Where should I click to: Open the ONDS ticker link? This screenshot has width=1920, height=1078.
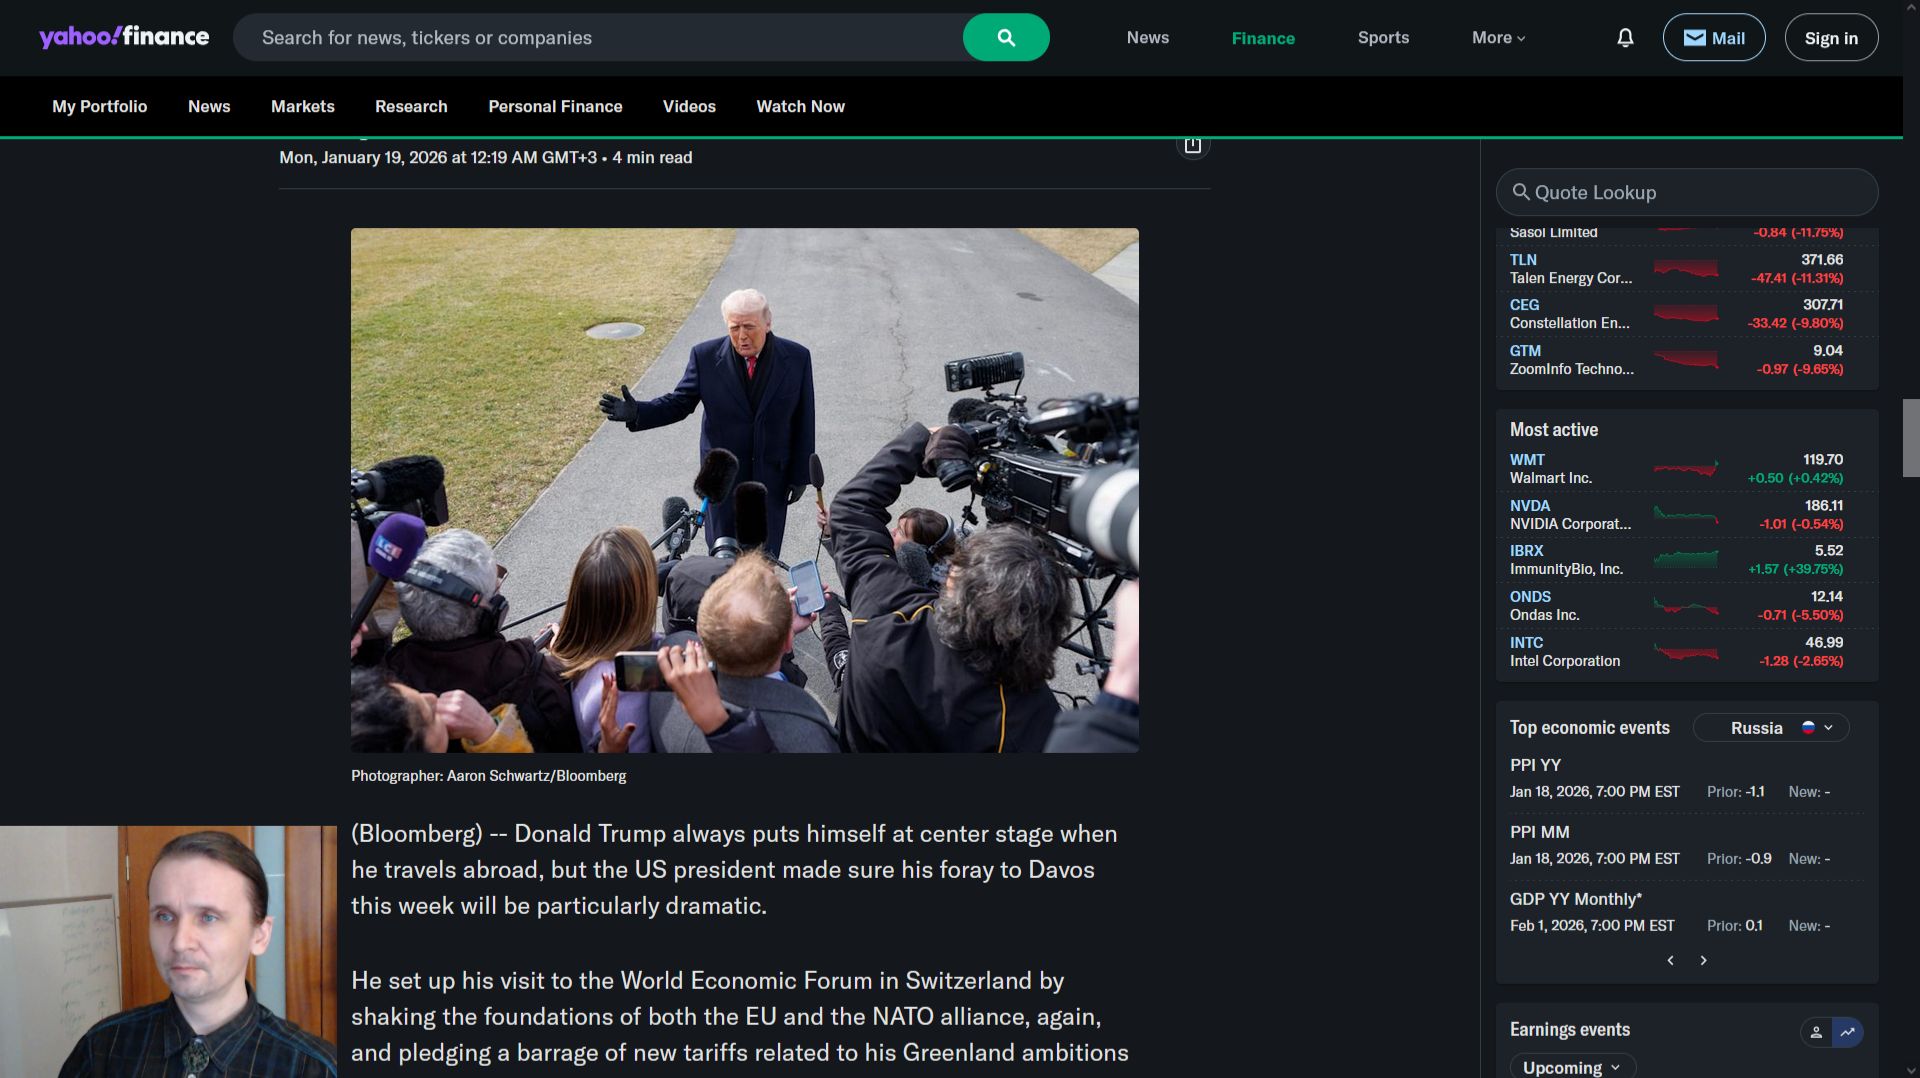pyautogui.click(x=1530, y=597)
